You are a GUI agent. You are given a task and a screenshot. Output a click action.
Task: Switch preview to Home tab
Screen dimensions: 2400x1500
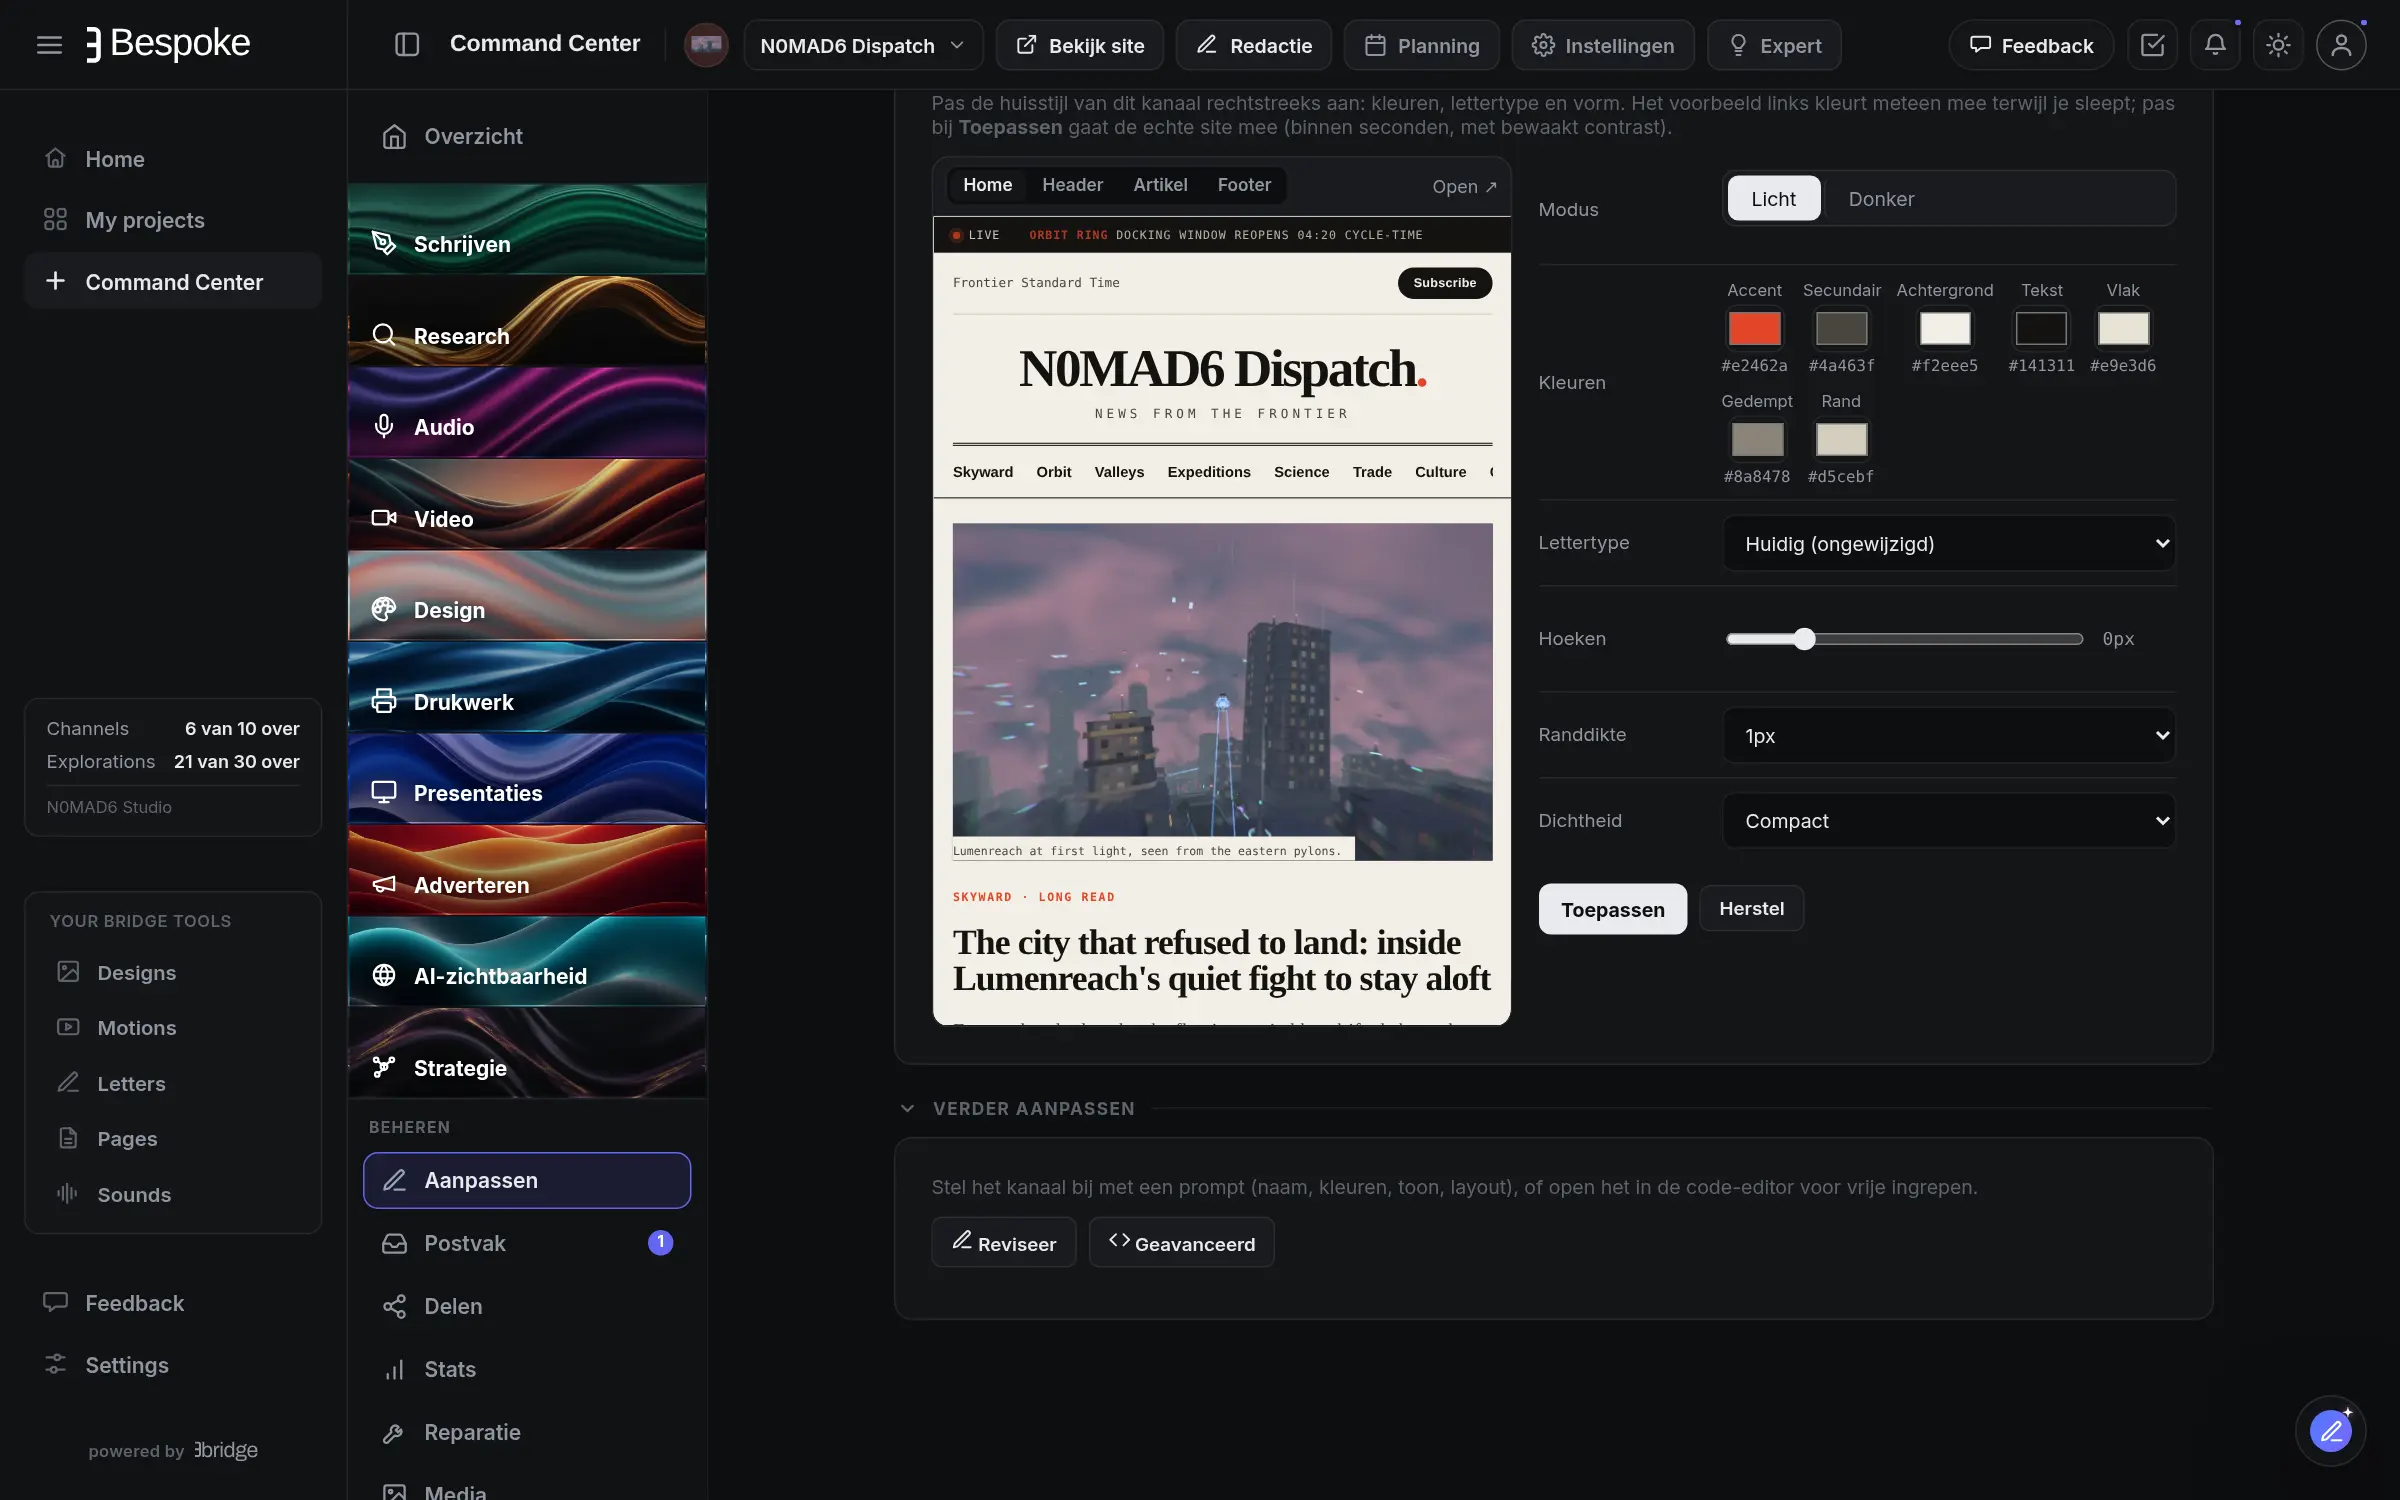[987, 185]
